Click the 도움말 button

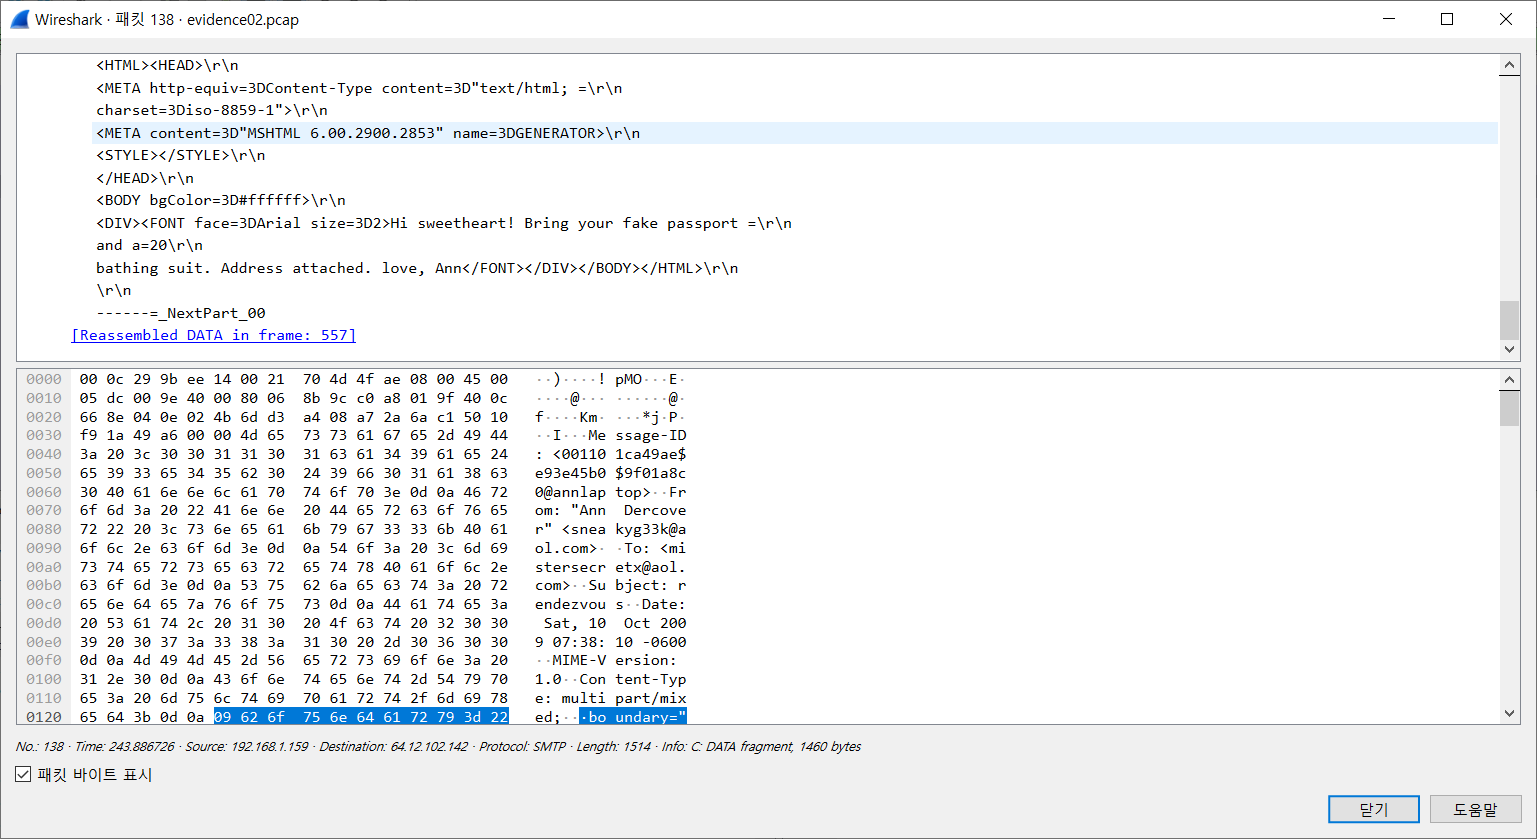1475,809
